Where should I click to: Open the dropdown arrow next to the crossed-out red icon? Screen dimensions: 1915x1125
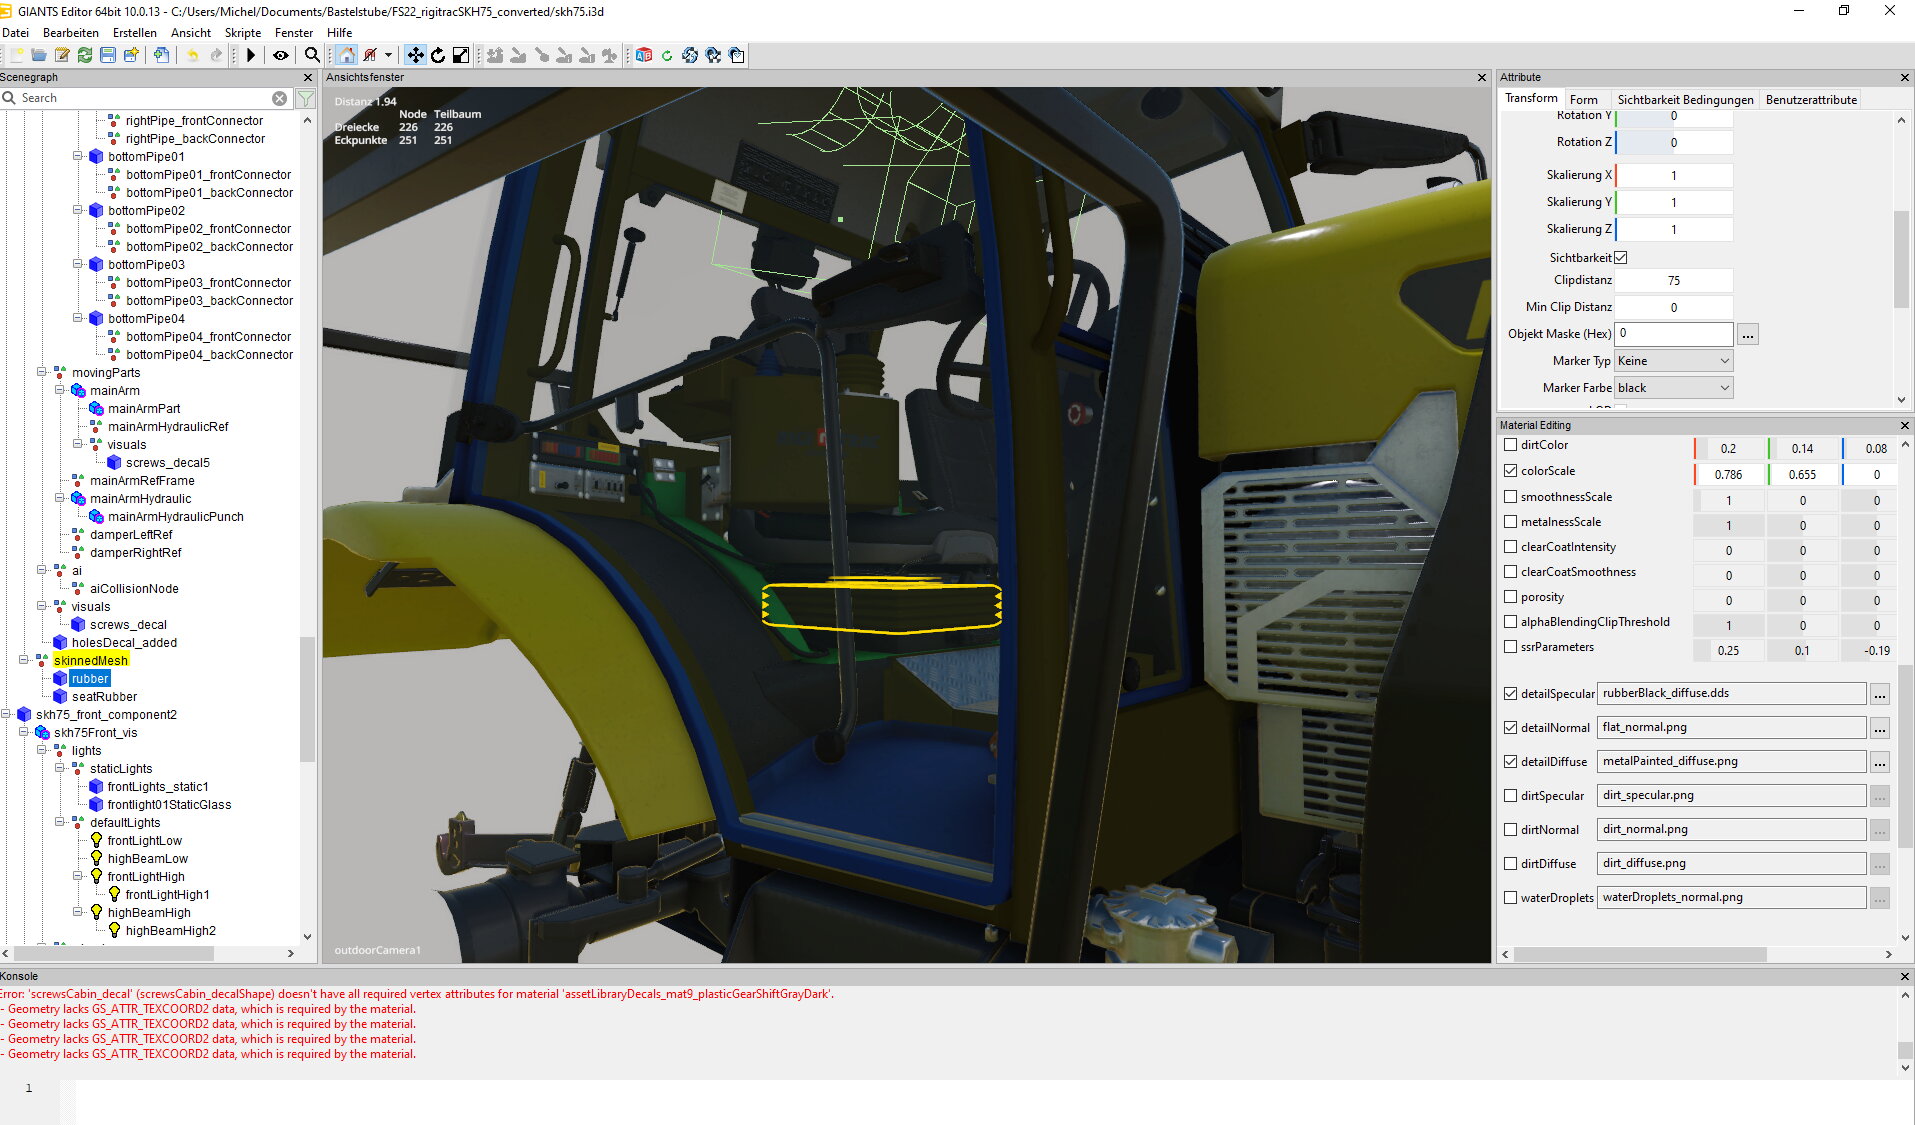(389, 55)
